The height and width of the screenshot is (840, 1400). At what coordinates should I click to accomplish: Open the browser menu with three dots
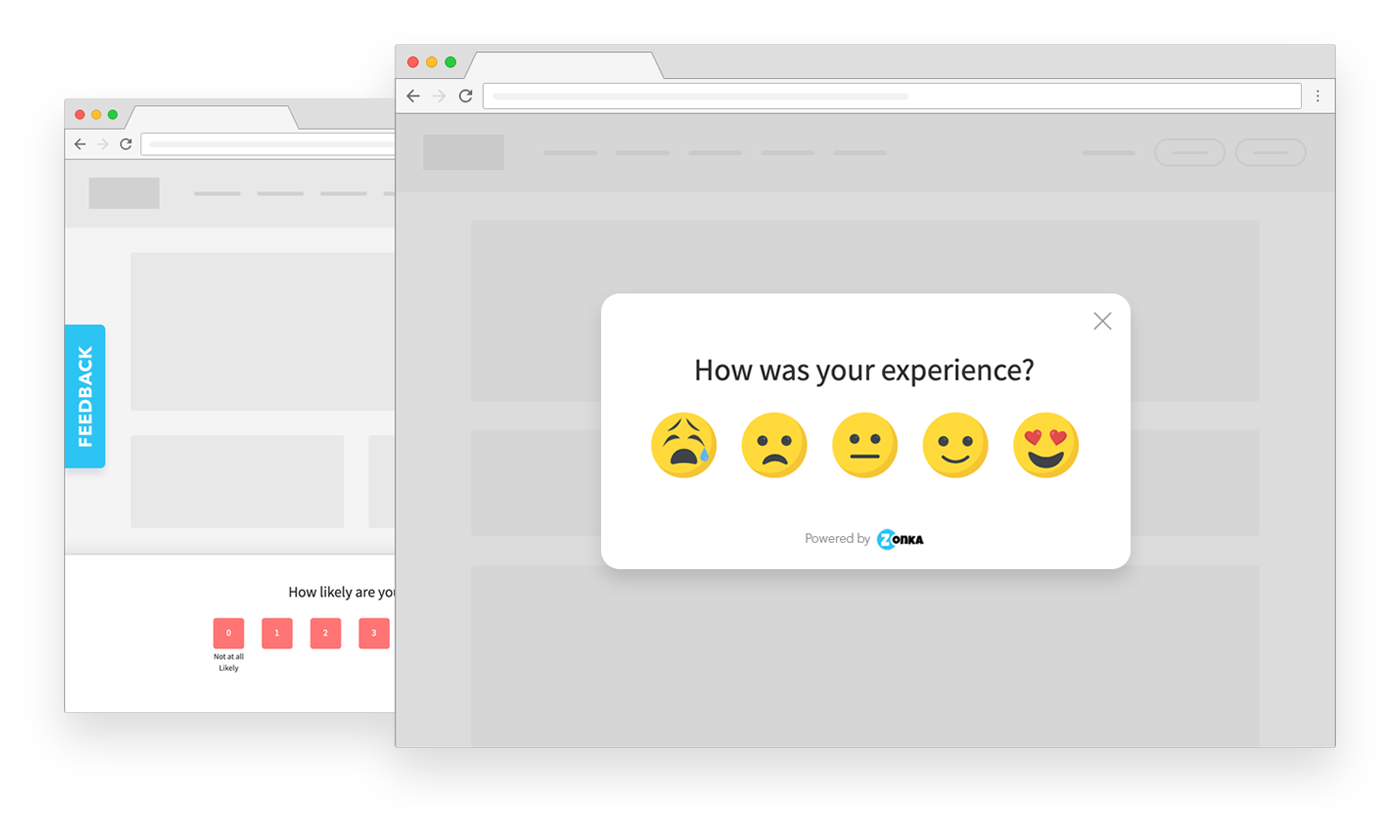click(x=1318, y=95)
